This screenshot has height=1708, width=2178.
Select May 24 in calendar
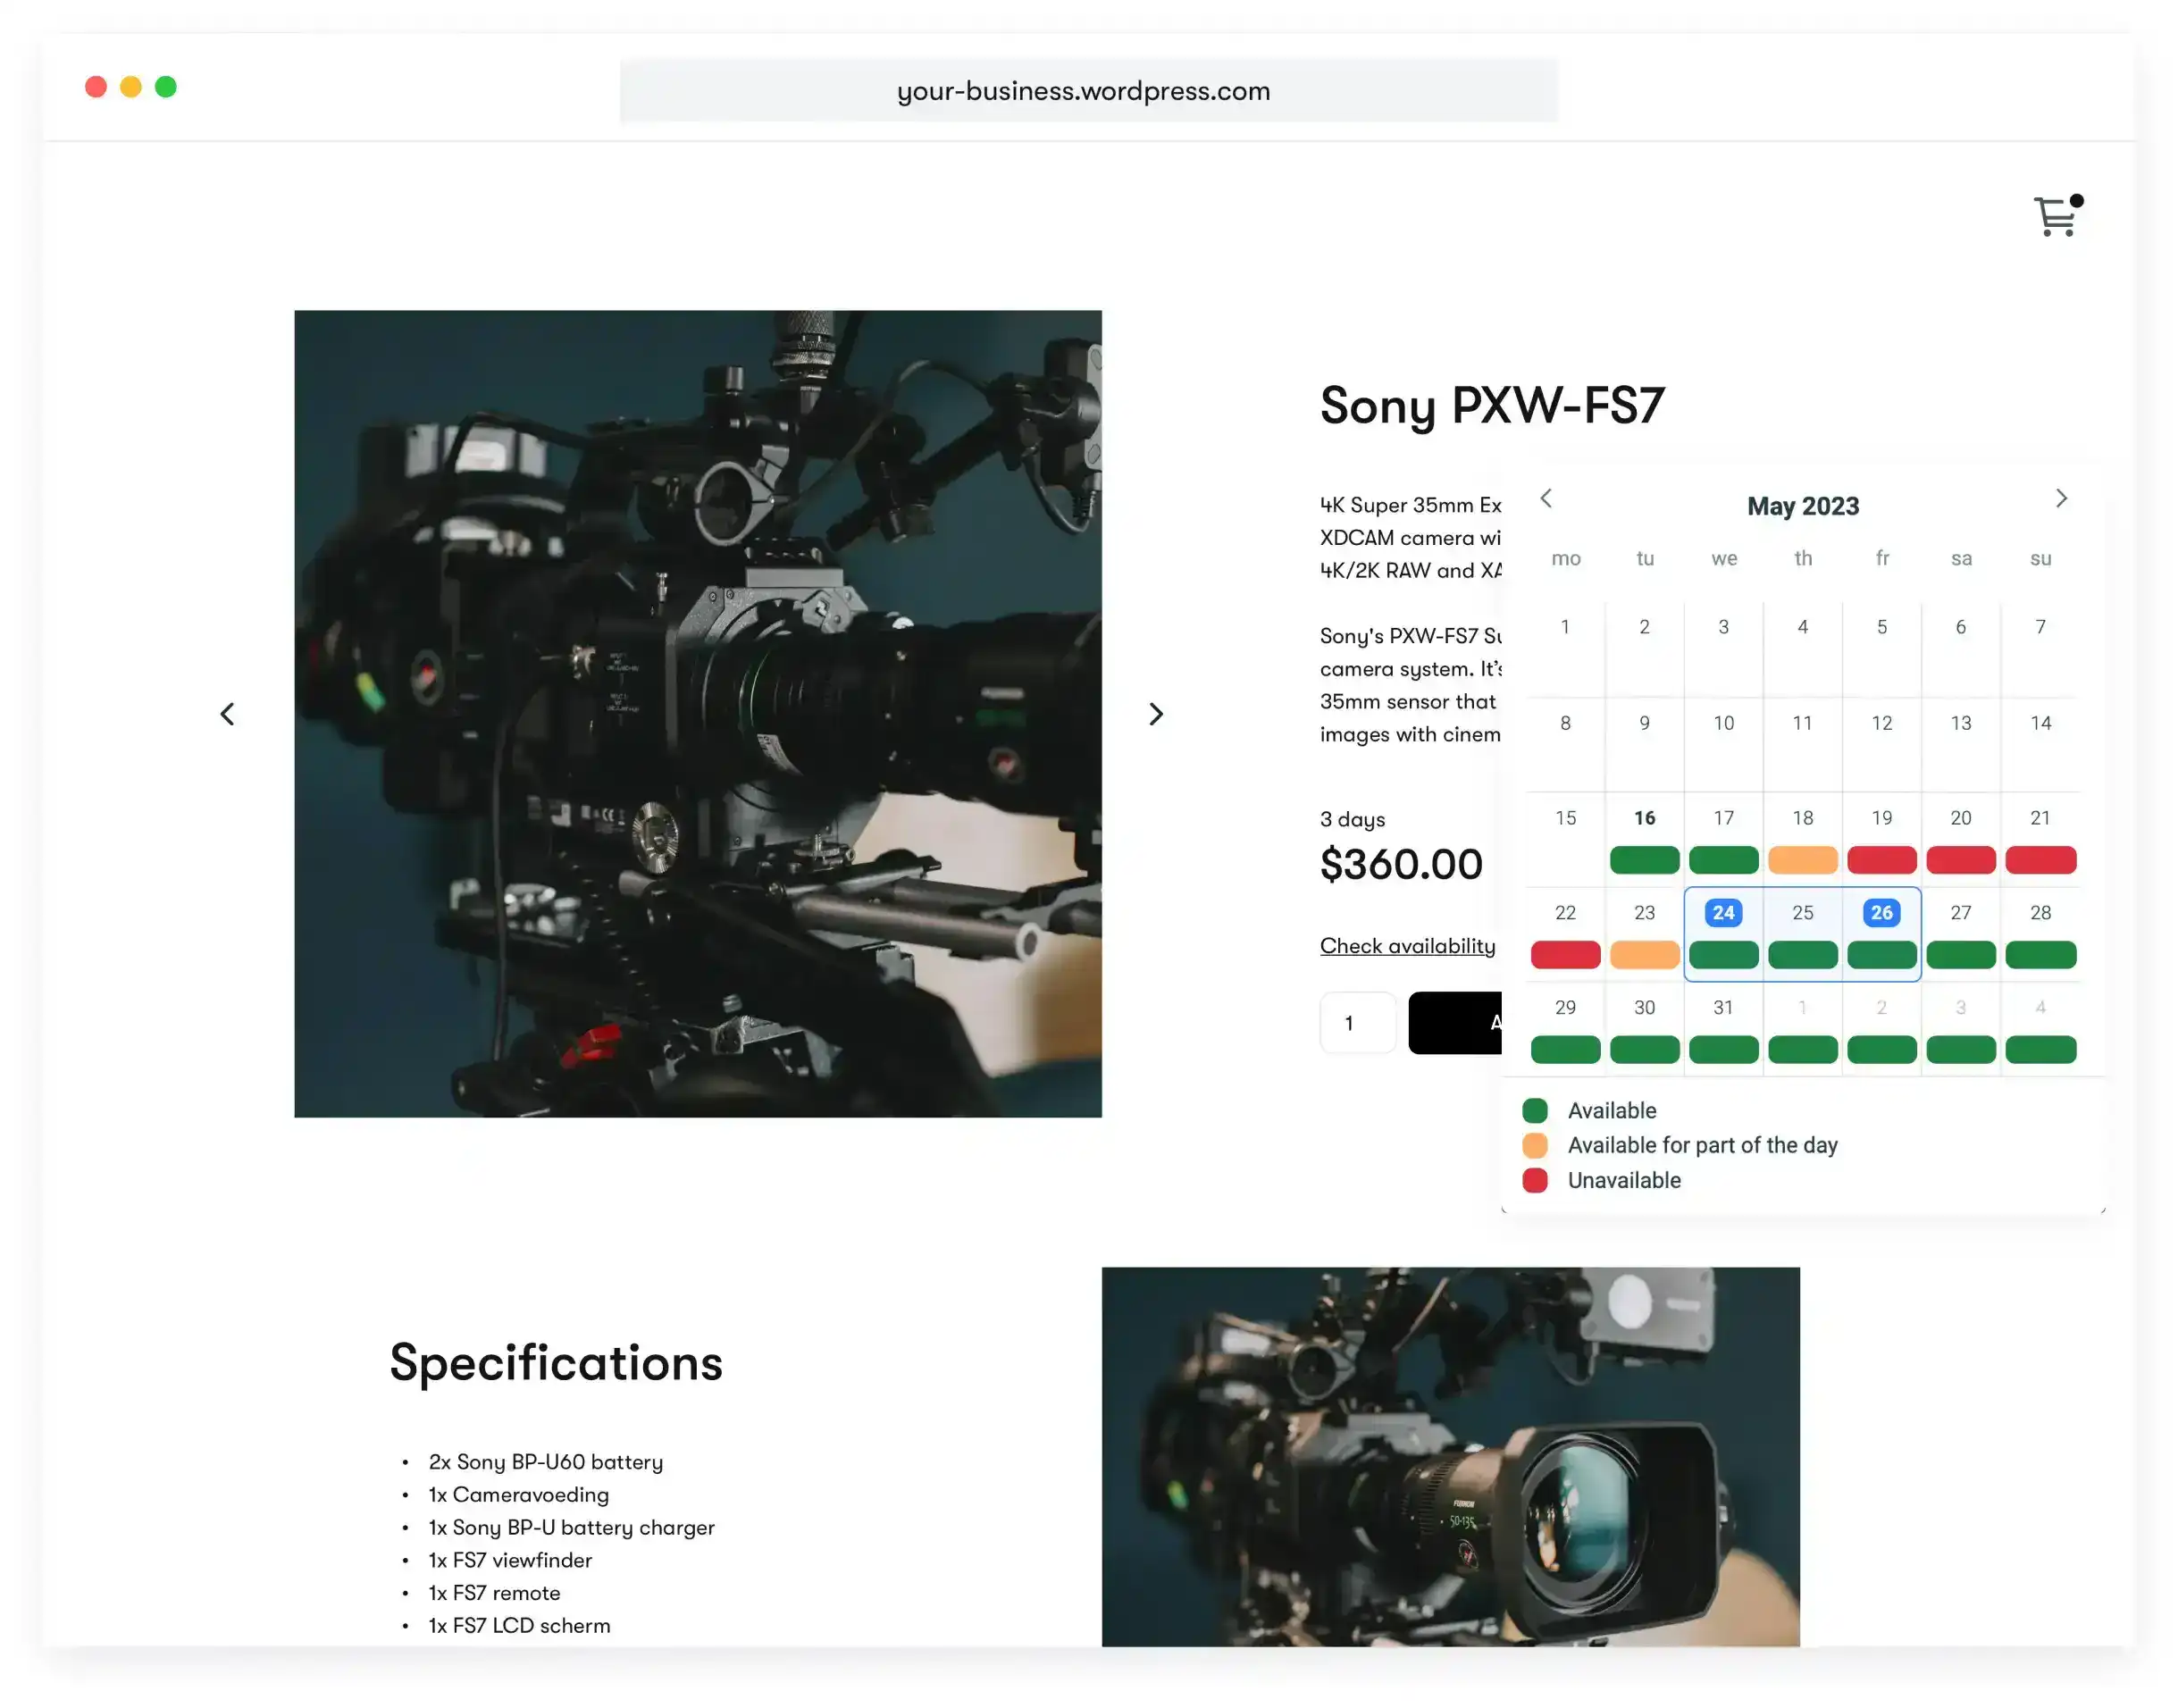pyautogui.click(x=1723, y=913)
